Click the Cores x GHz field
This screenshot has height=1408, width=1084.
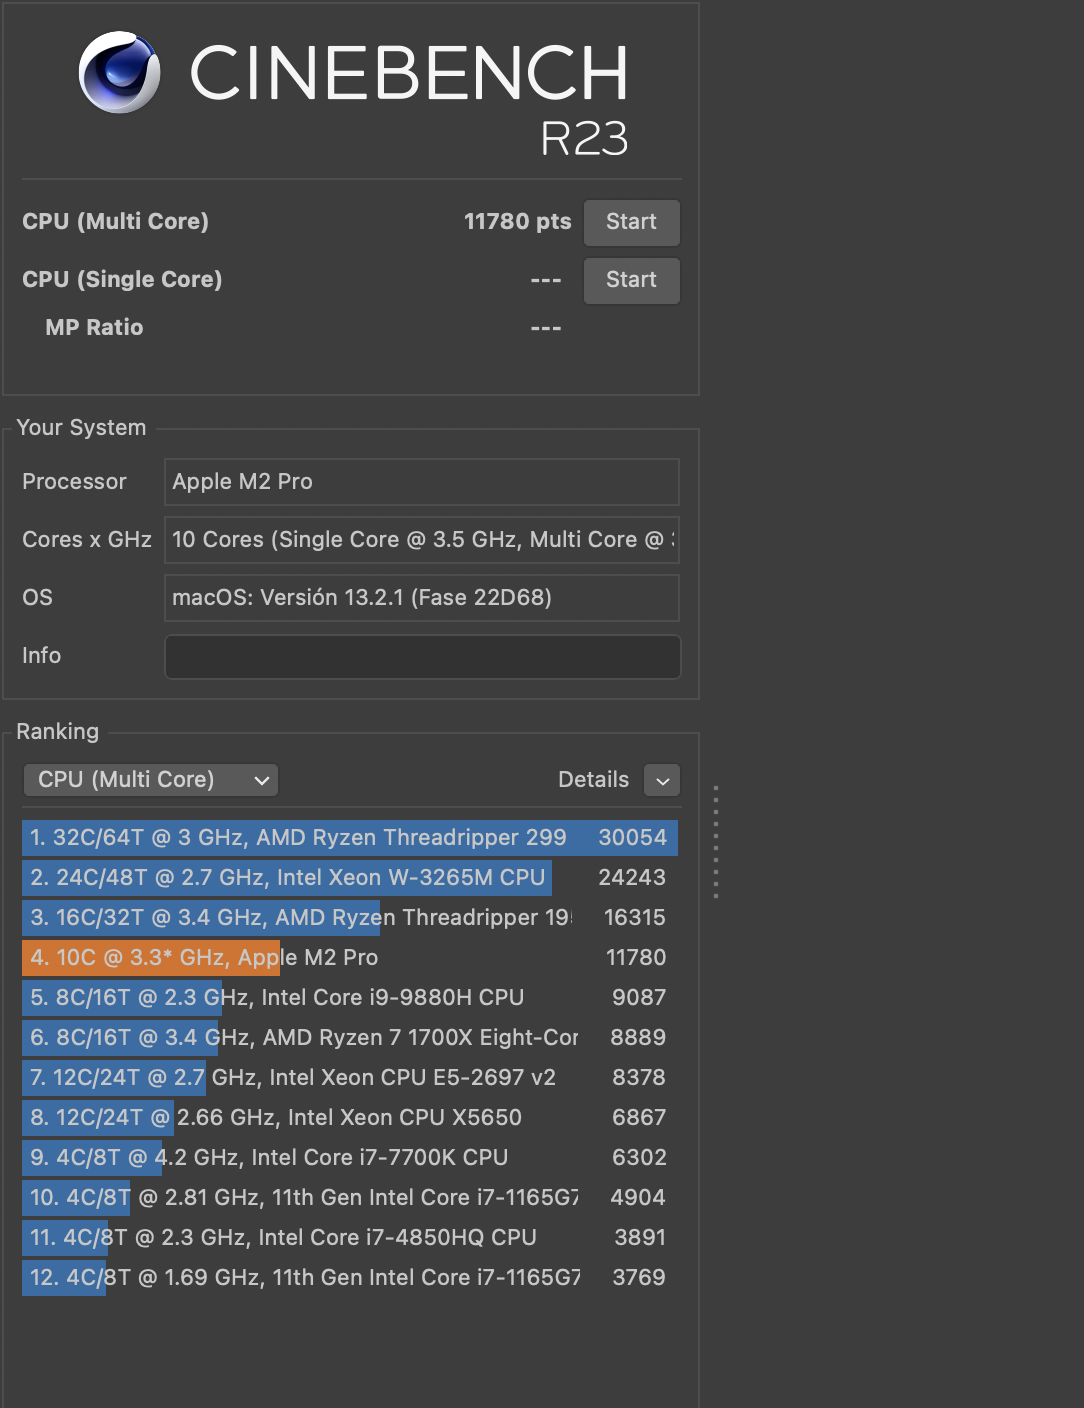tap(422, 540)
